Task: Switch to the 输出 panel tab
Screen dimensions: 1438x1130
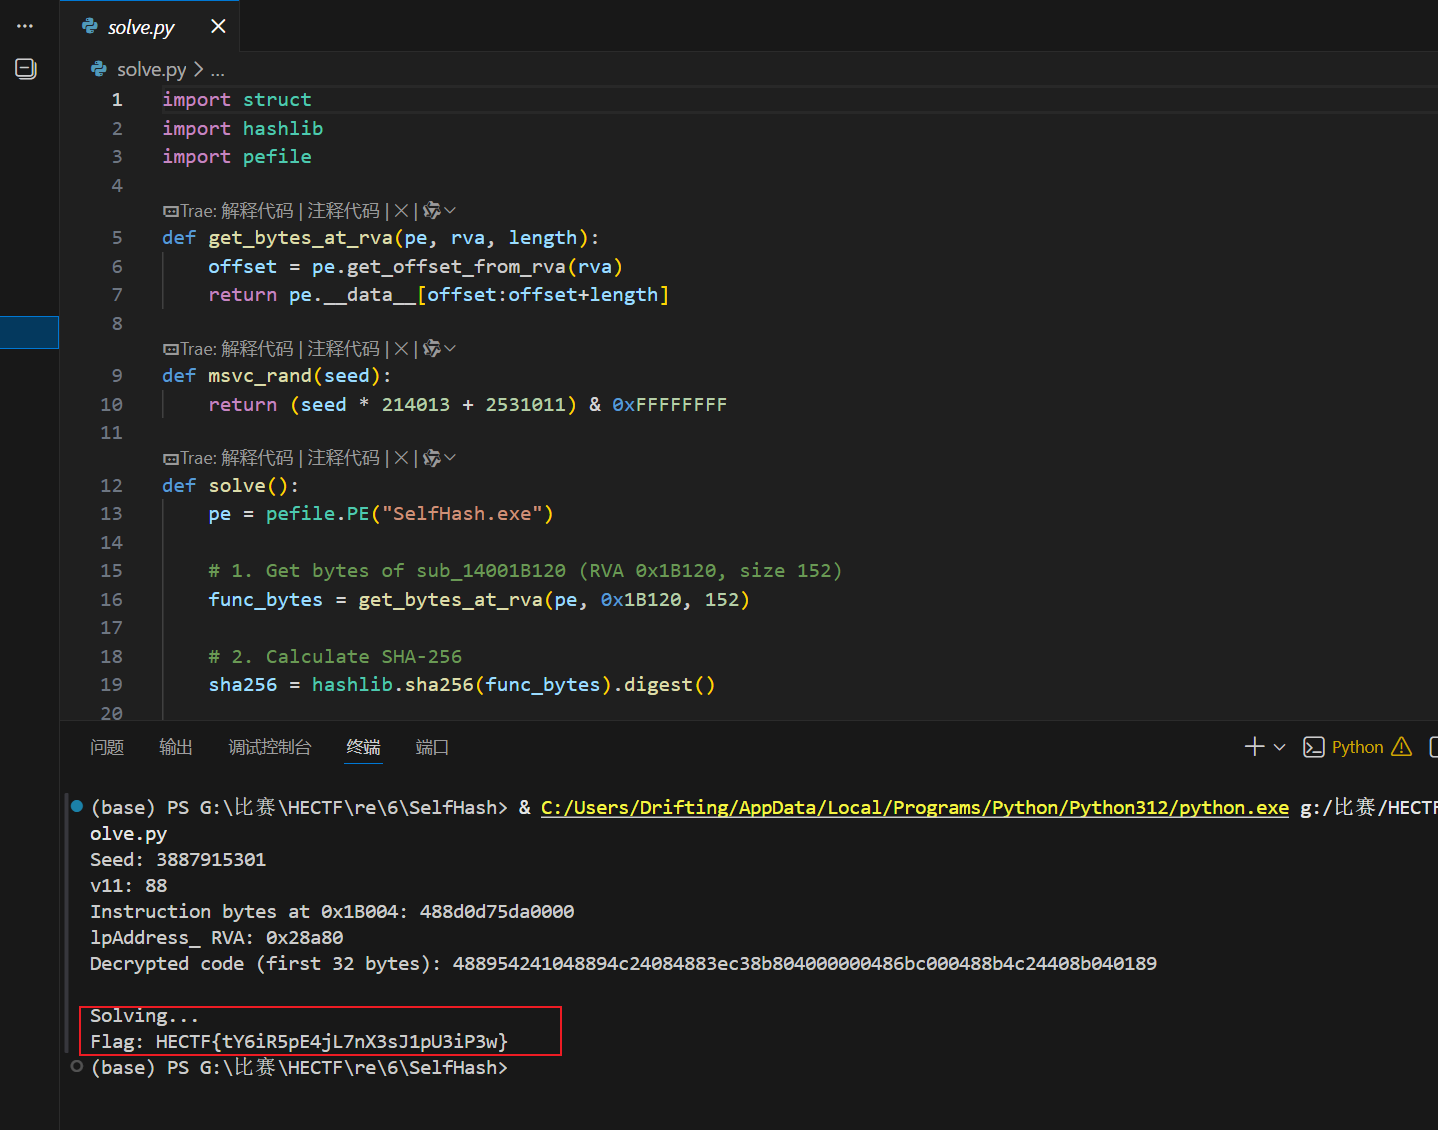Action: (x=176, y=747)
